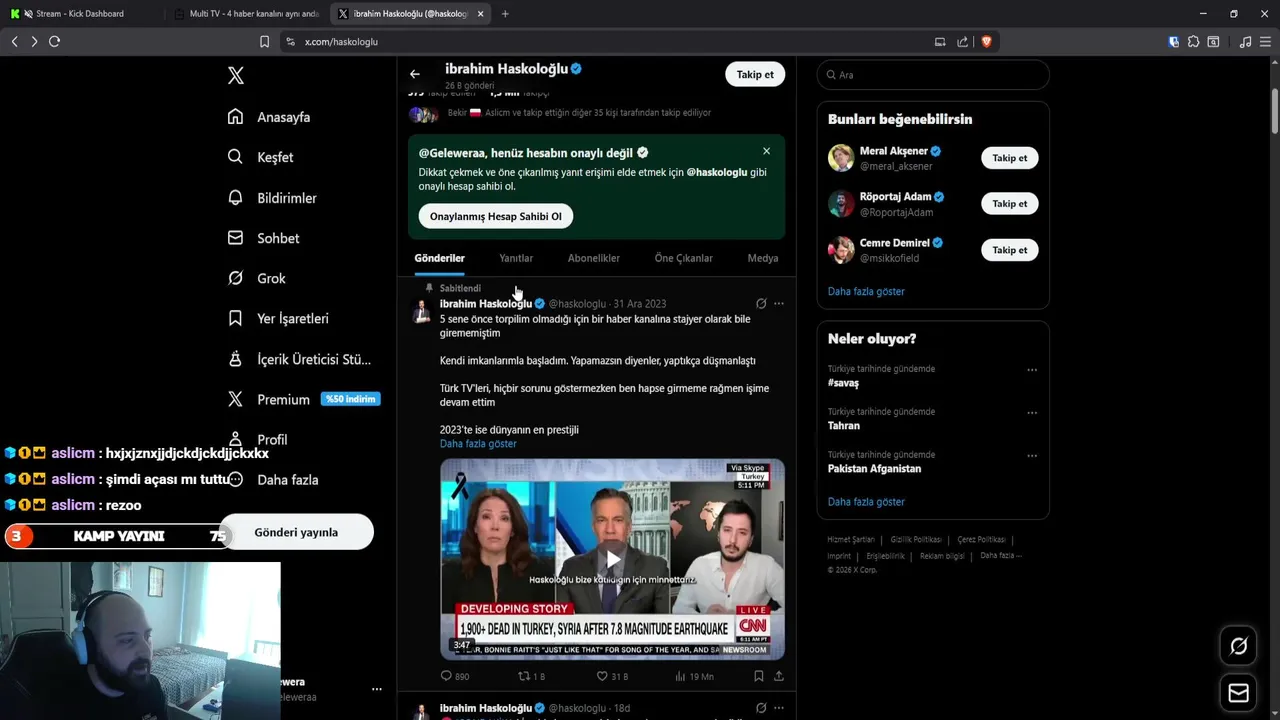Open options for #savaş trend
The image size is (1280, 720).
pyautogui.click(x=1032, y=370)
